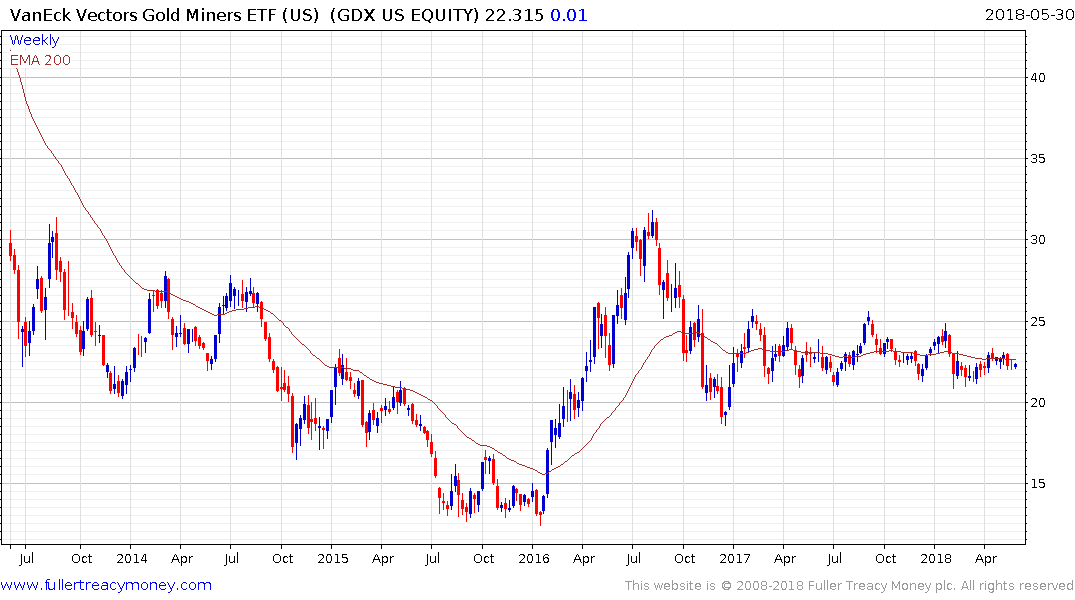Click the '2018' time axis label
This screenshot has height=600, width=1075.
click(936, 558)
